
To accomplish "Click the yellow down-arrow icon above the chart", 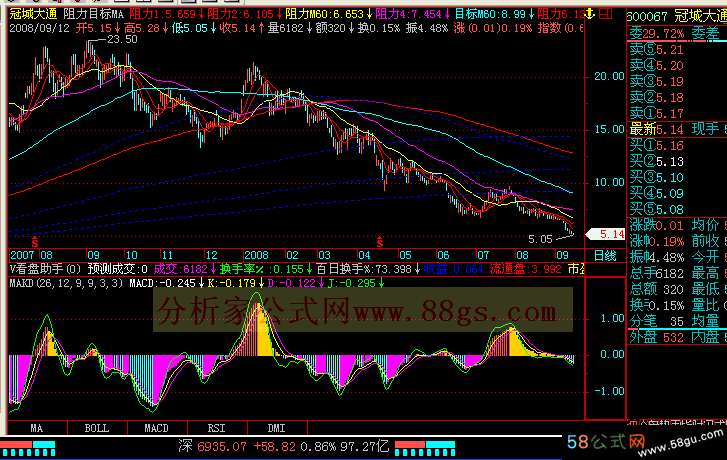I will tap(590, 14).
